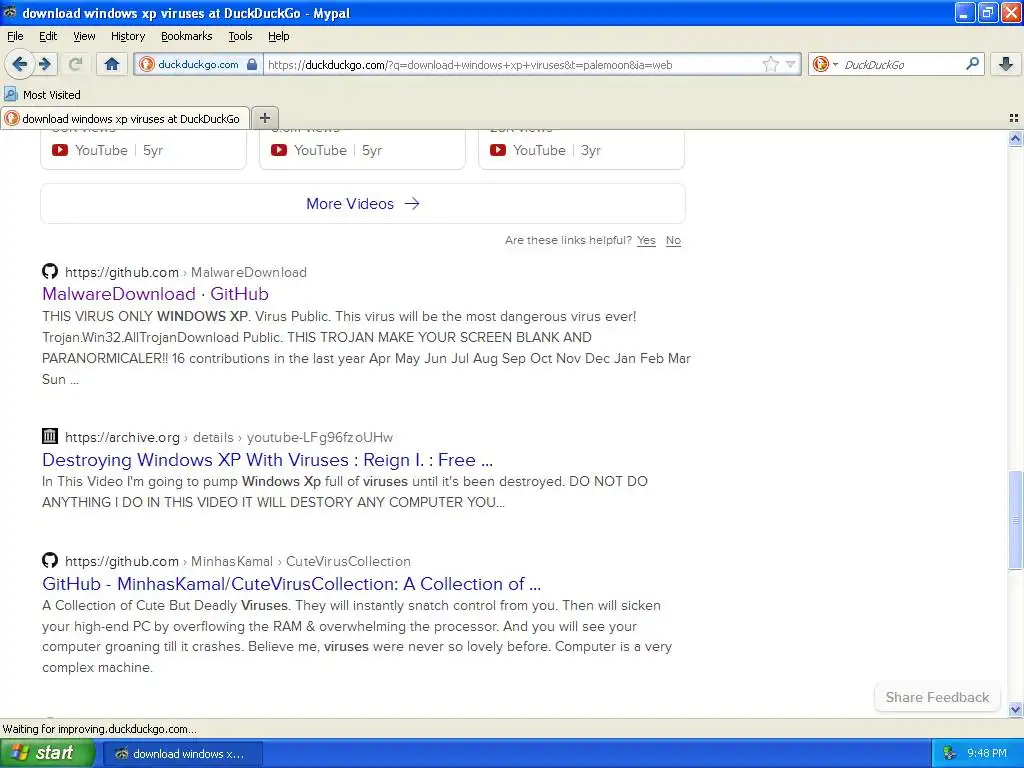Open a new tab with the plus button
The width and height of the screenshot is (1024, 768).
265,118
